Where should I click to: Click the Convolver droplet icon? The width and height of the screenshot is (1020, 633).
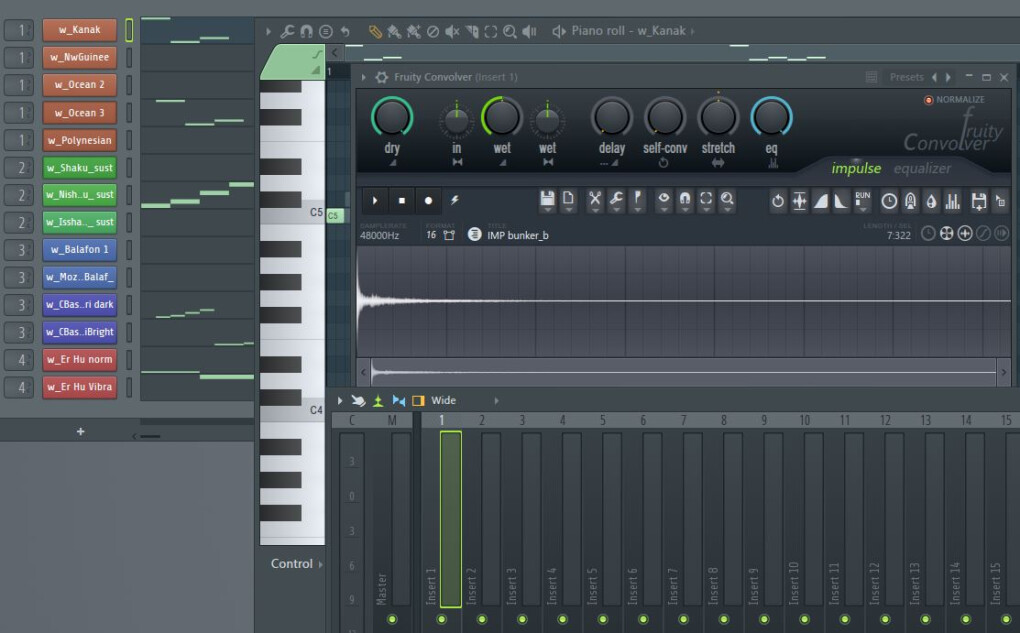932,201
